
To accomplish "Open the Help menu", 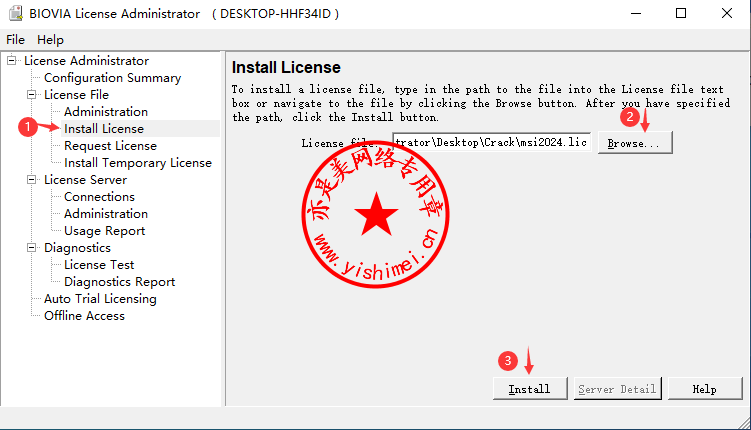I will point(50,39).
